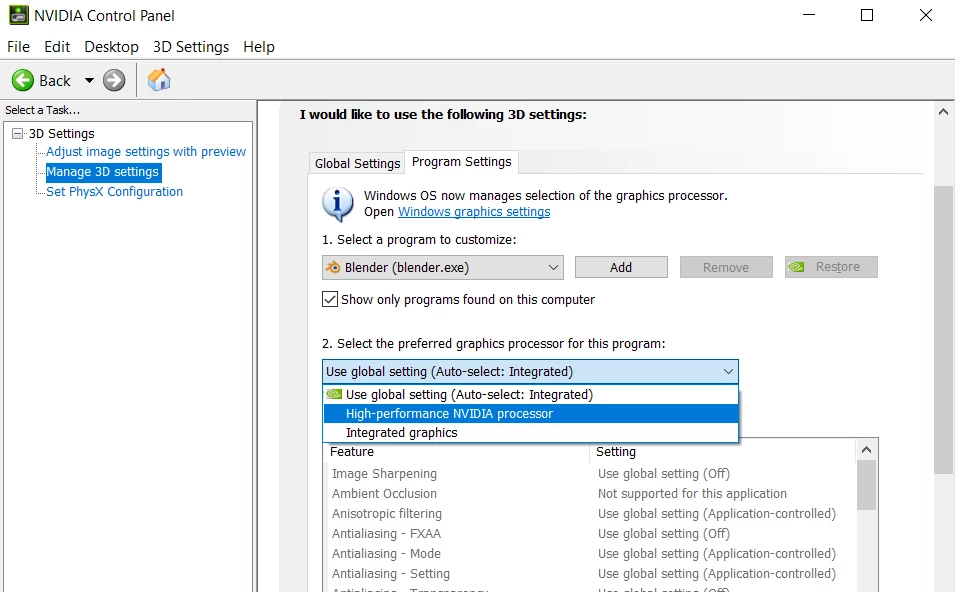Screen dimensions: 955x592
Task: Click the NVIDIA Control Panel title icon
Action: (x=18, y=15)
